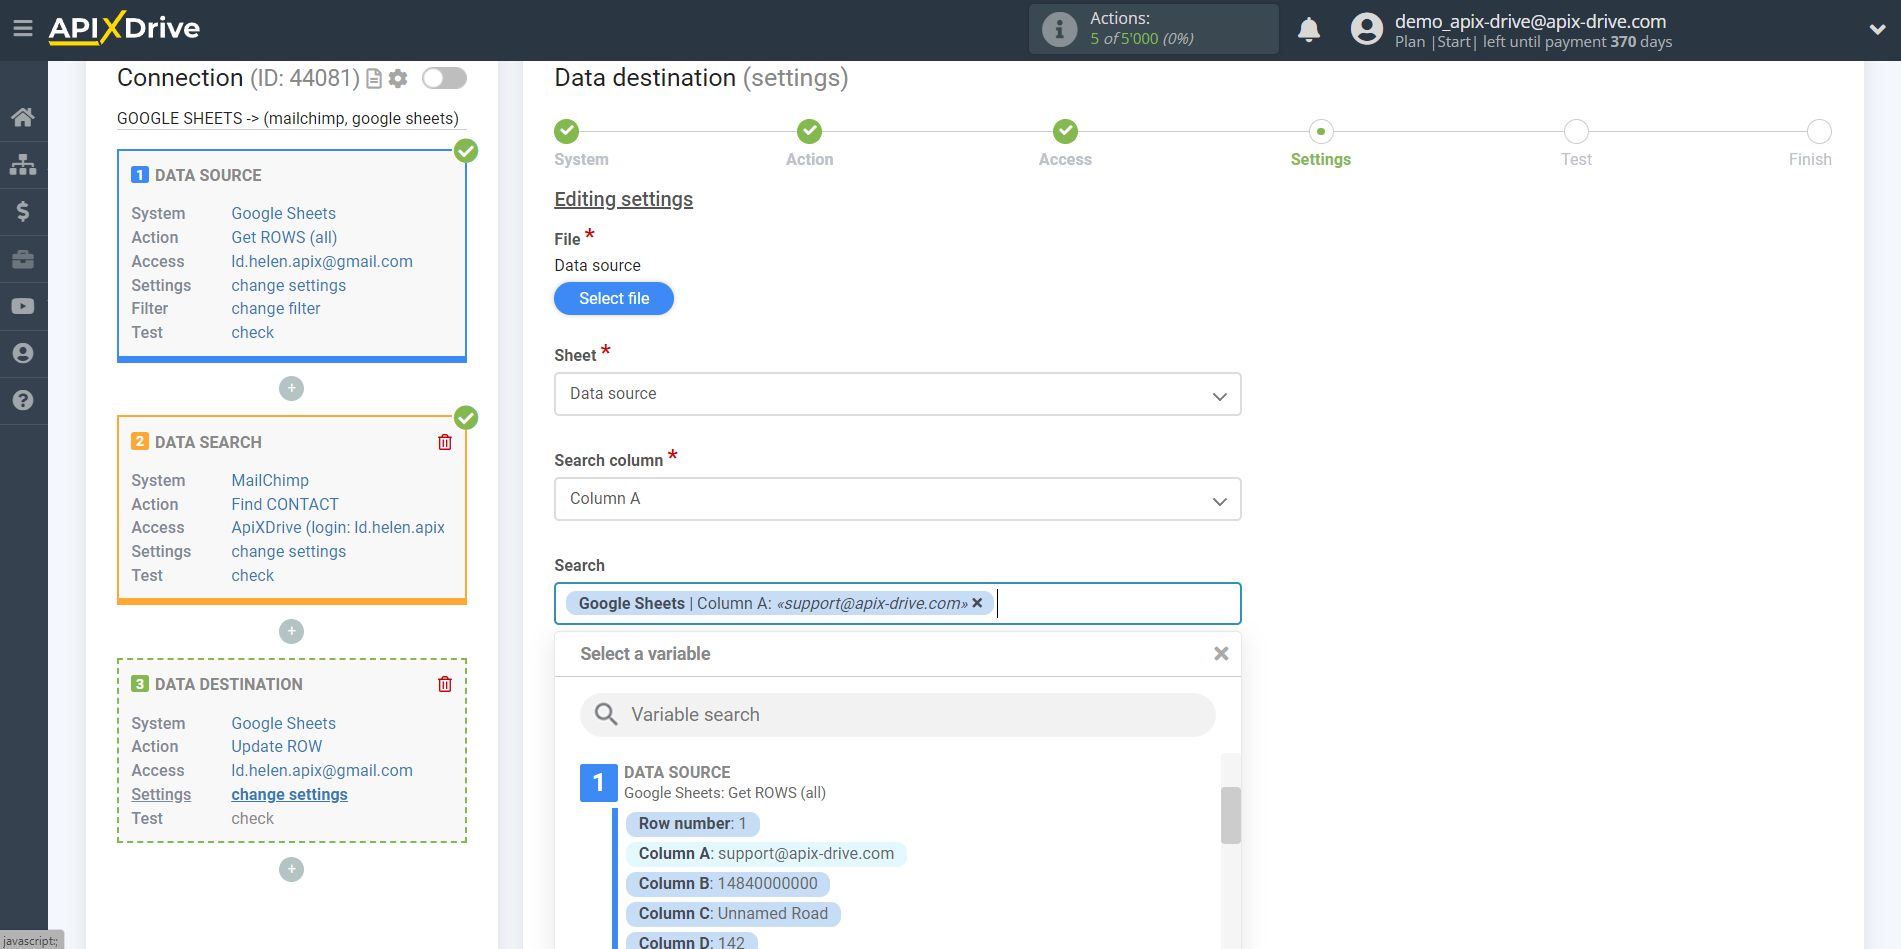The width and height of the screenshot is (1901, 949).
Task: Open the Sheet dropdown
Action: pyautogui.click(x=897, y=394)
